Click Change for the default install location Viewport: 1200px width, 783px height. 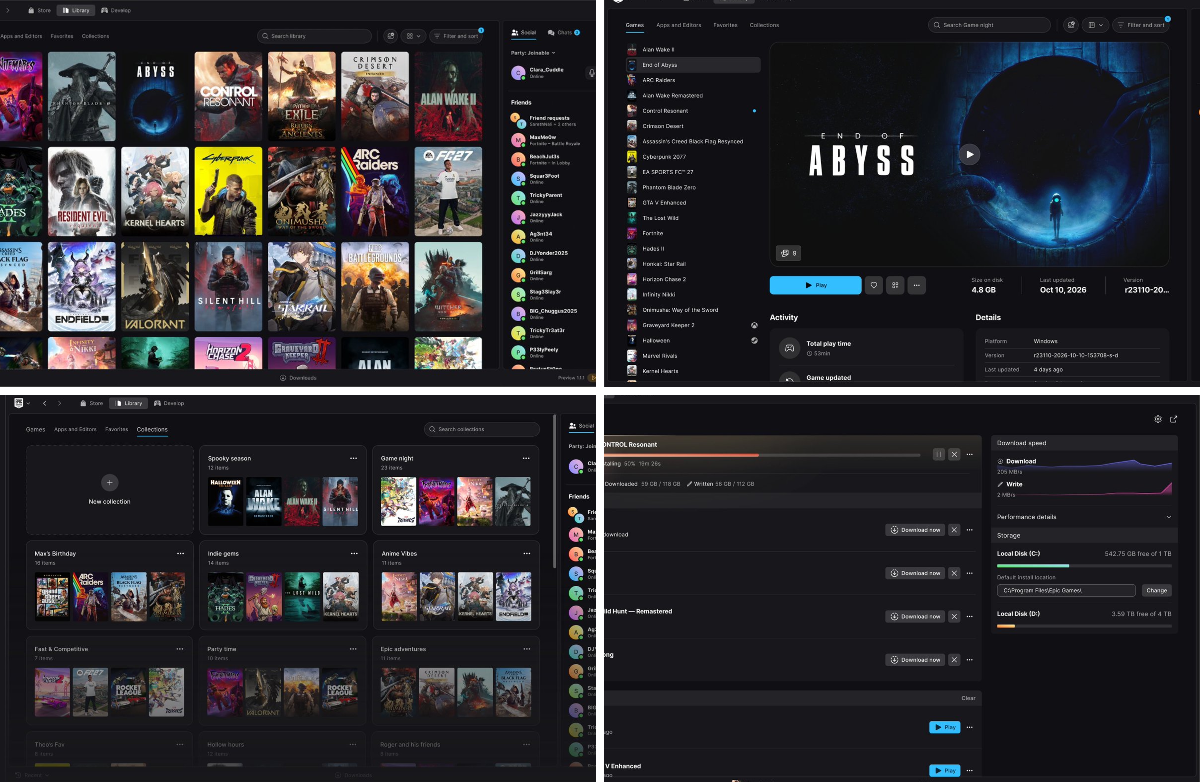click(x=1157, y=591)
